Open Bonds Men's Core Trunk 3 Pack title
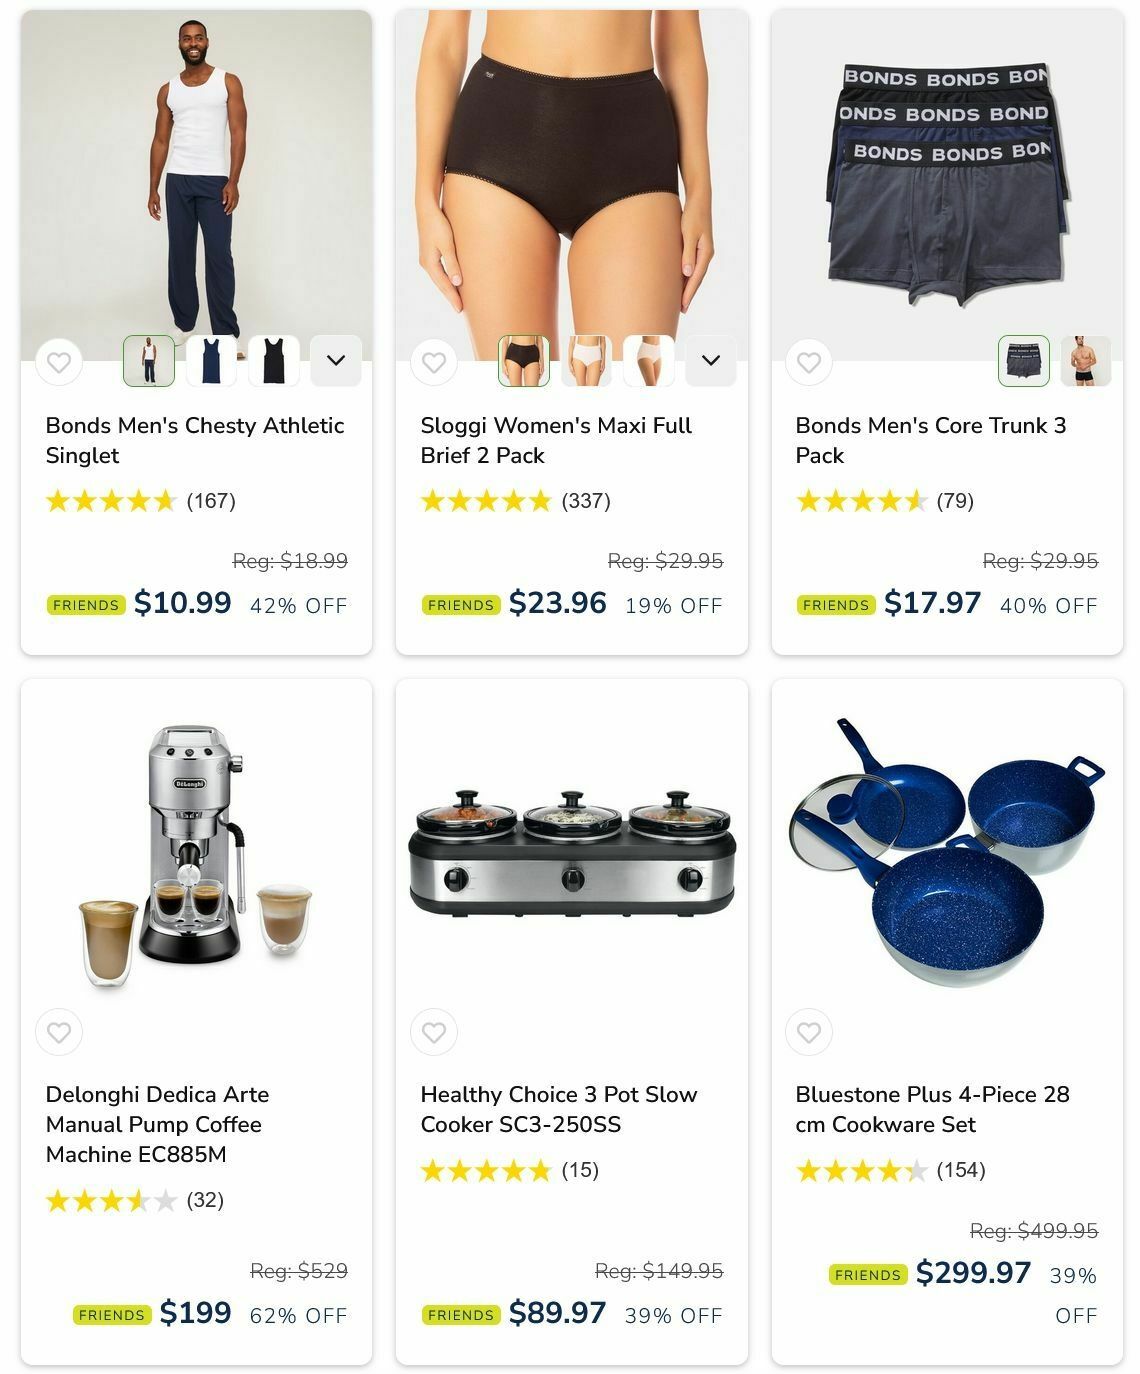 [931, 440]
